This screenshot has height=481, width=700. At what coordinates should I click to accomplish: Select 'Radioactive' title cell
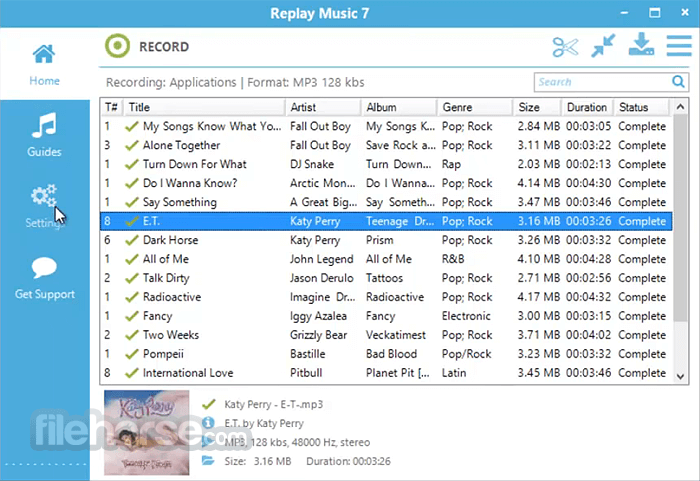click(x=172, y=297)
